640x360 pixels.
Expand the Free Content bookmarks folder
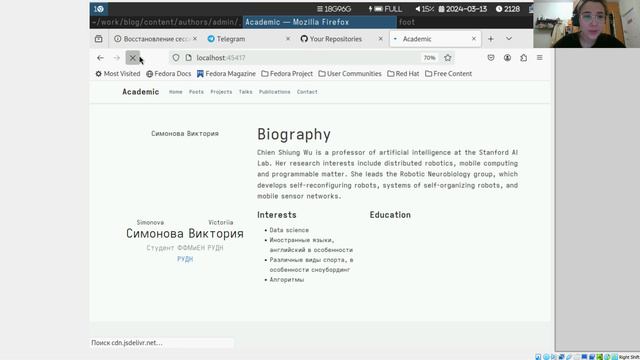pyautogui.click(x=449, y=74)
